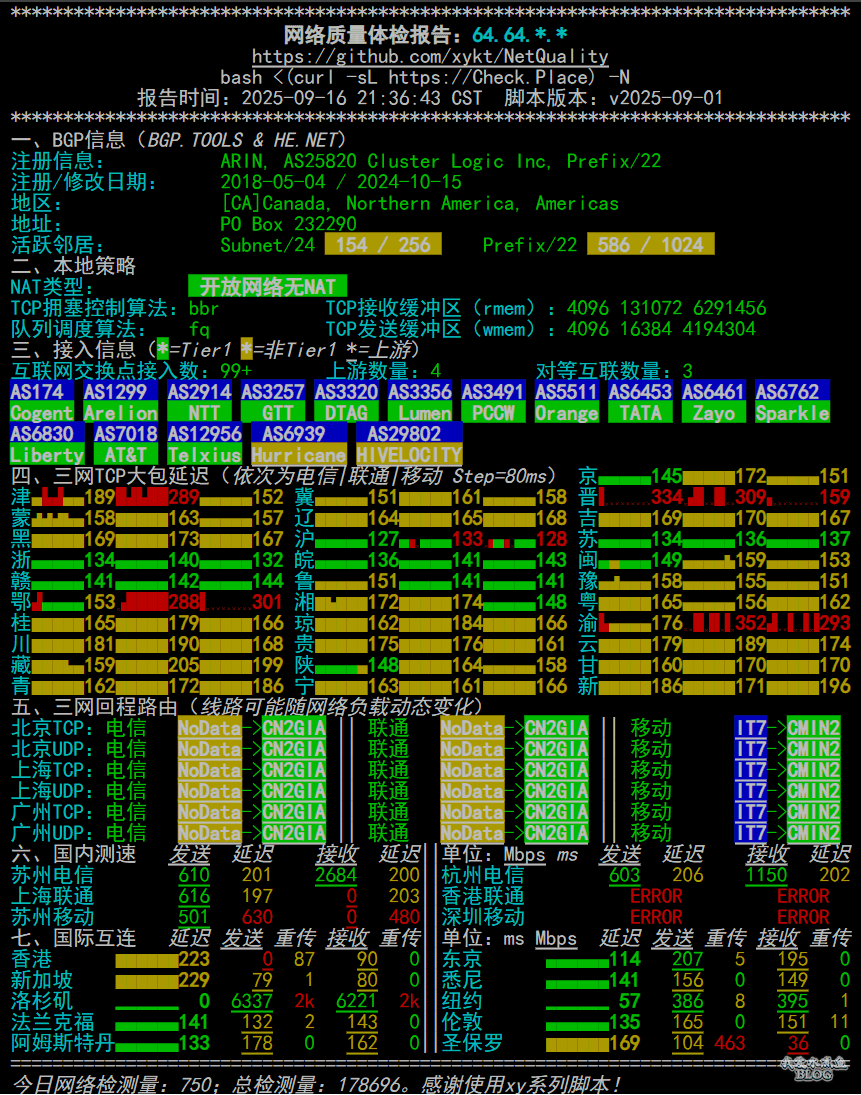Click 杭州电信 receive speed 1150

[x=766, y=874]
